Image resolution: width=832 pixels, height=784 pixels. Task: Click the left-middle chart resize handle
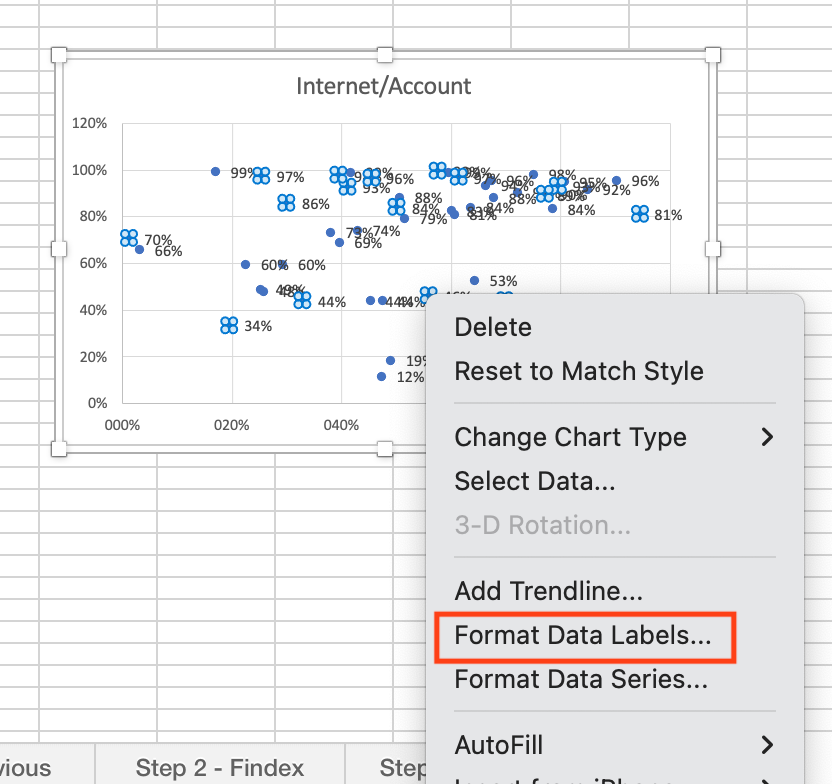click(x=59, y=249)
